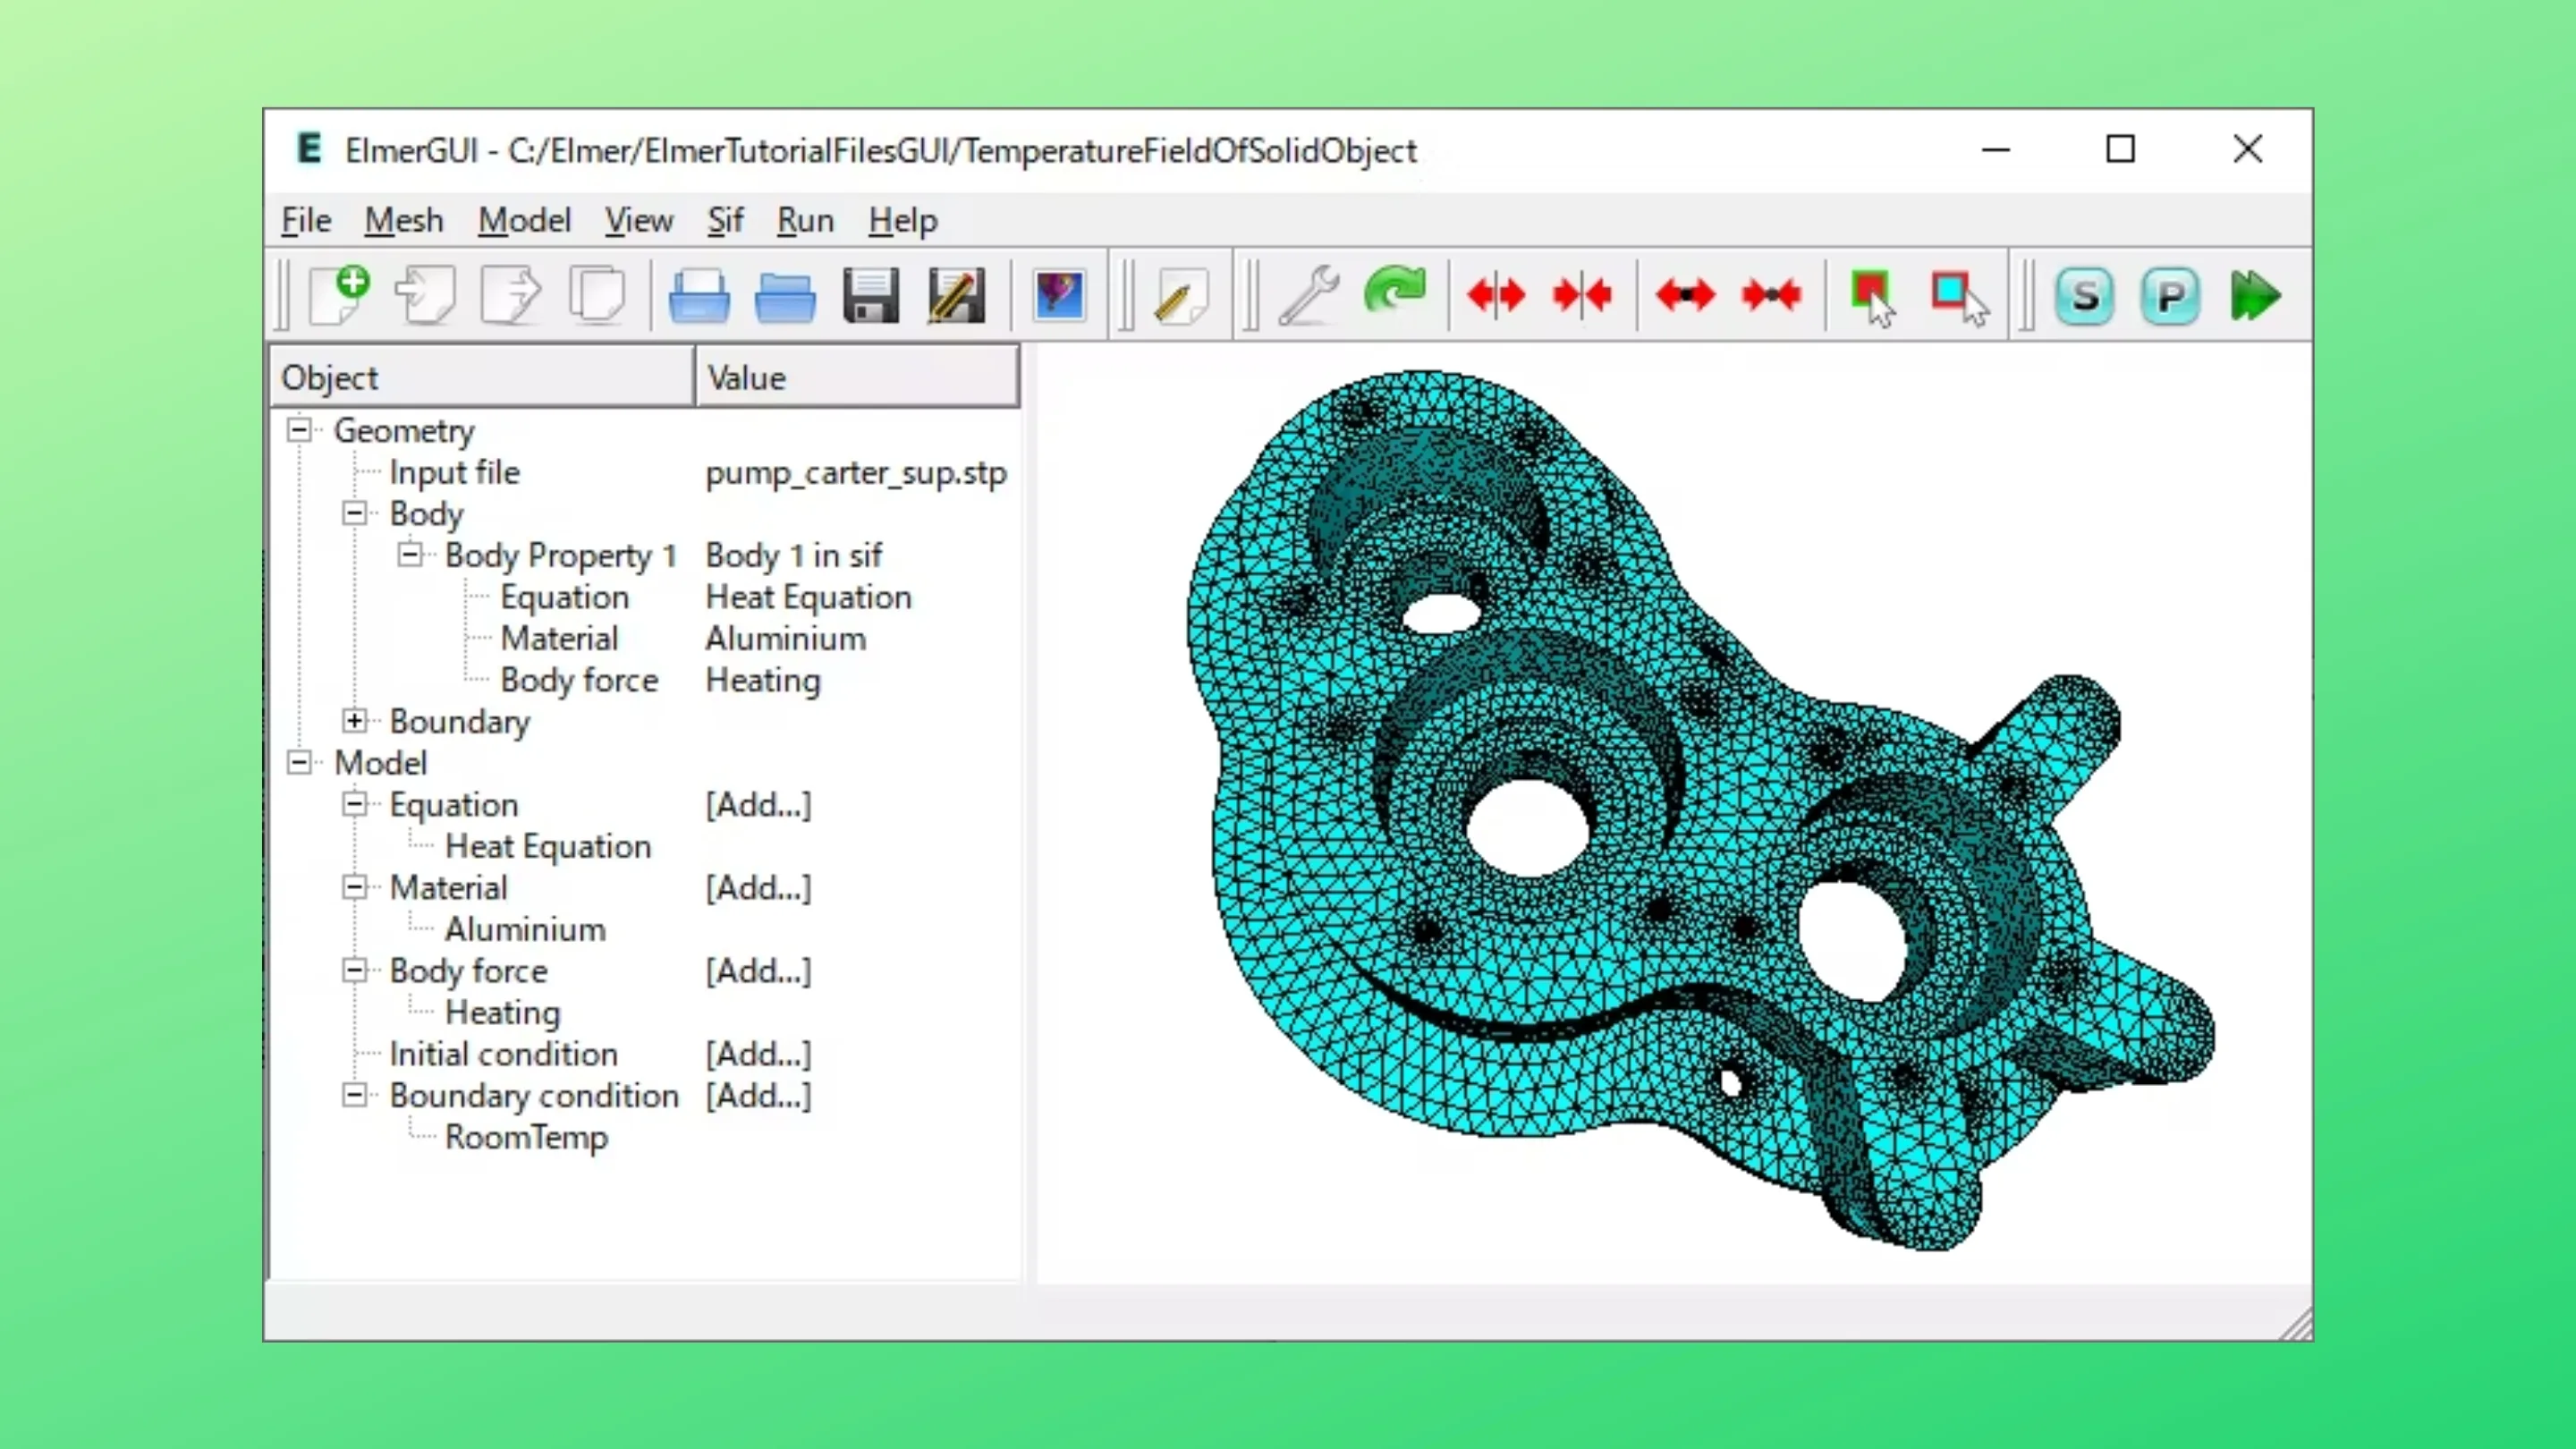Select the 'Body 1 in sif' value
The height and width of the screenshot is (1449, 2576).
point(794,555)
